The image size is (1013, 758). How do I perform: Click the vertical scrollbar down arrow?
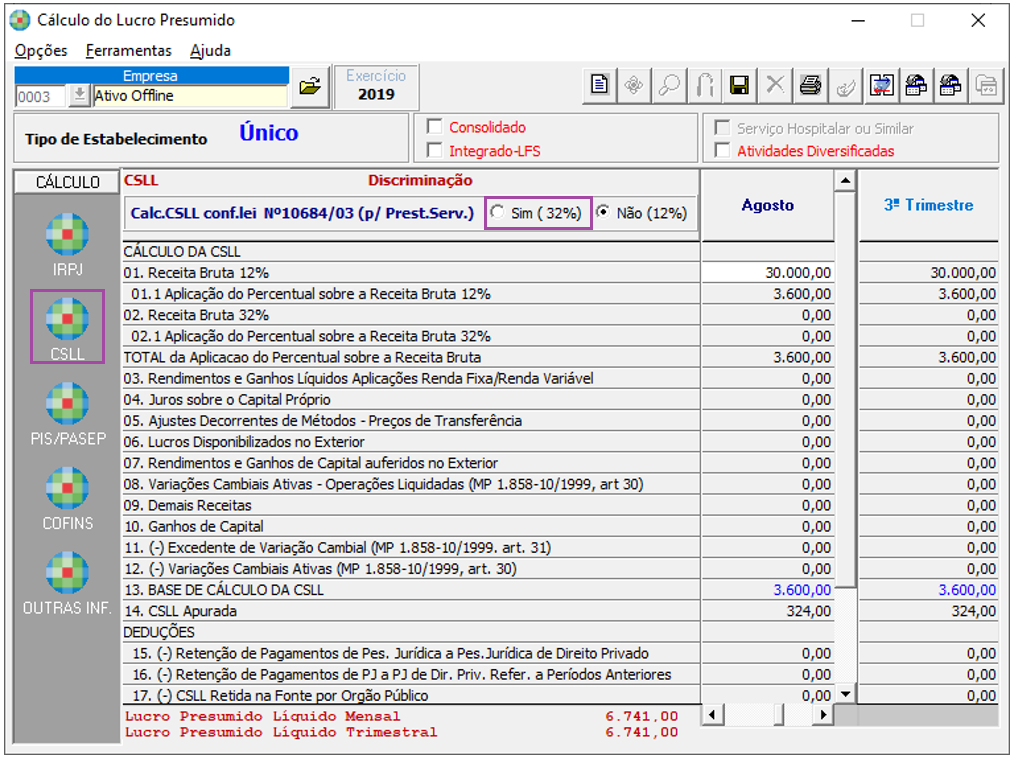[844, 694]
